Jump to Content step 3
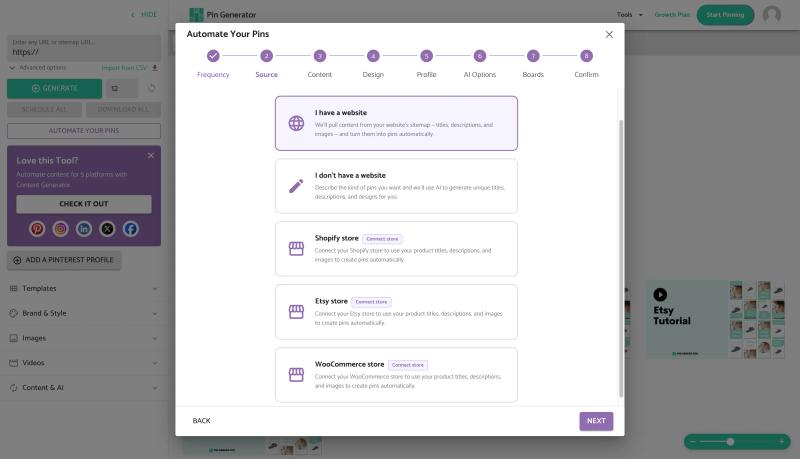 [319, 64]
